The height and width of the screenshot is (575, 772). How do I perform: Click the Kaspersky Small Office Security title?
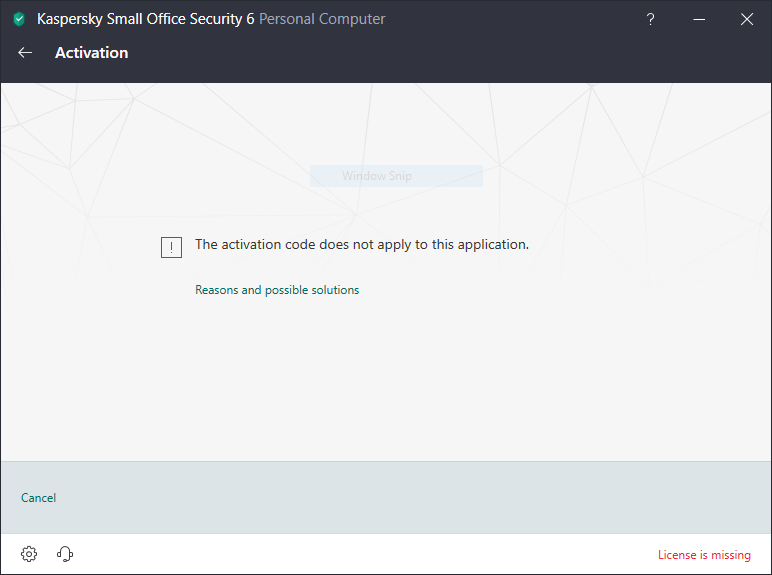tap(145, 19)
